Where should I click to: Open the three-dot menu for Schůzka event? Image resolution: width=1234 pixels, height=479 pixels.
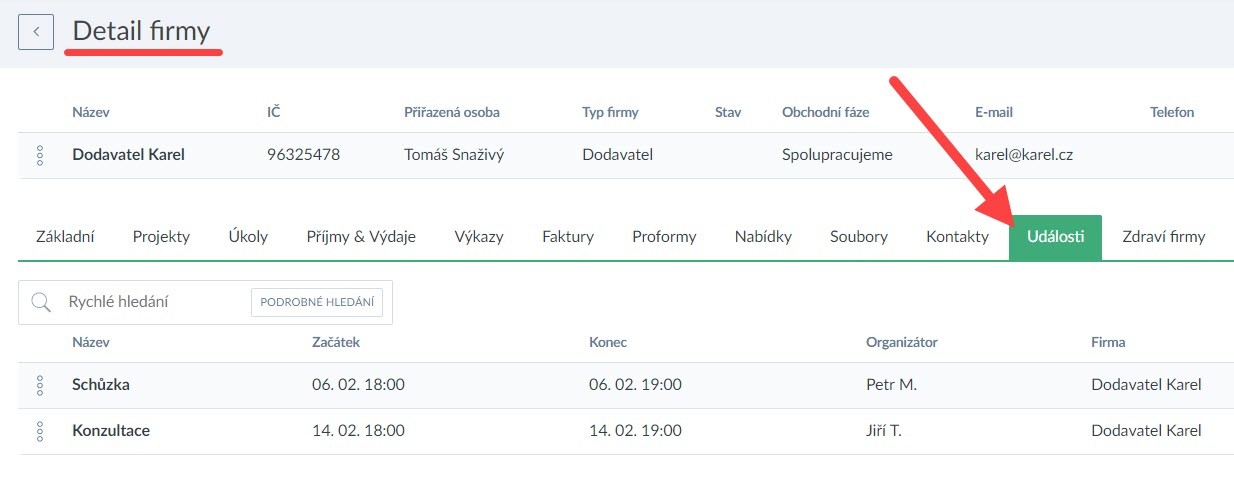point(40,385)
